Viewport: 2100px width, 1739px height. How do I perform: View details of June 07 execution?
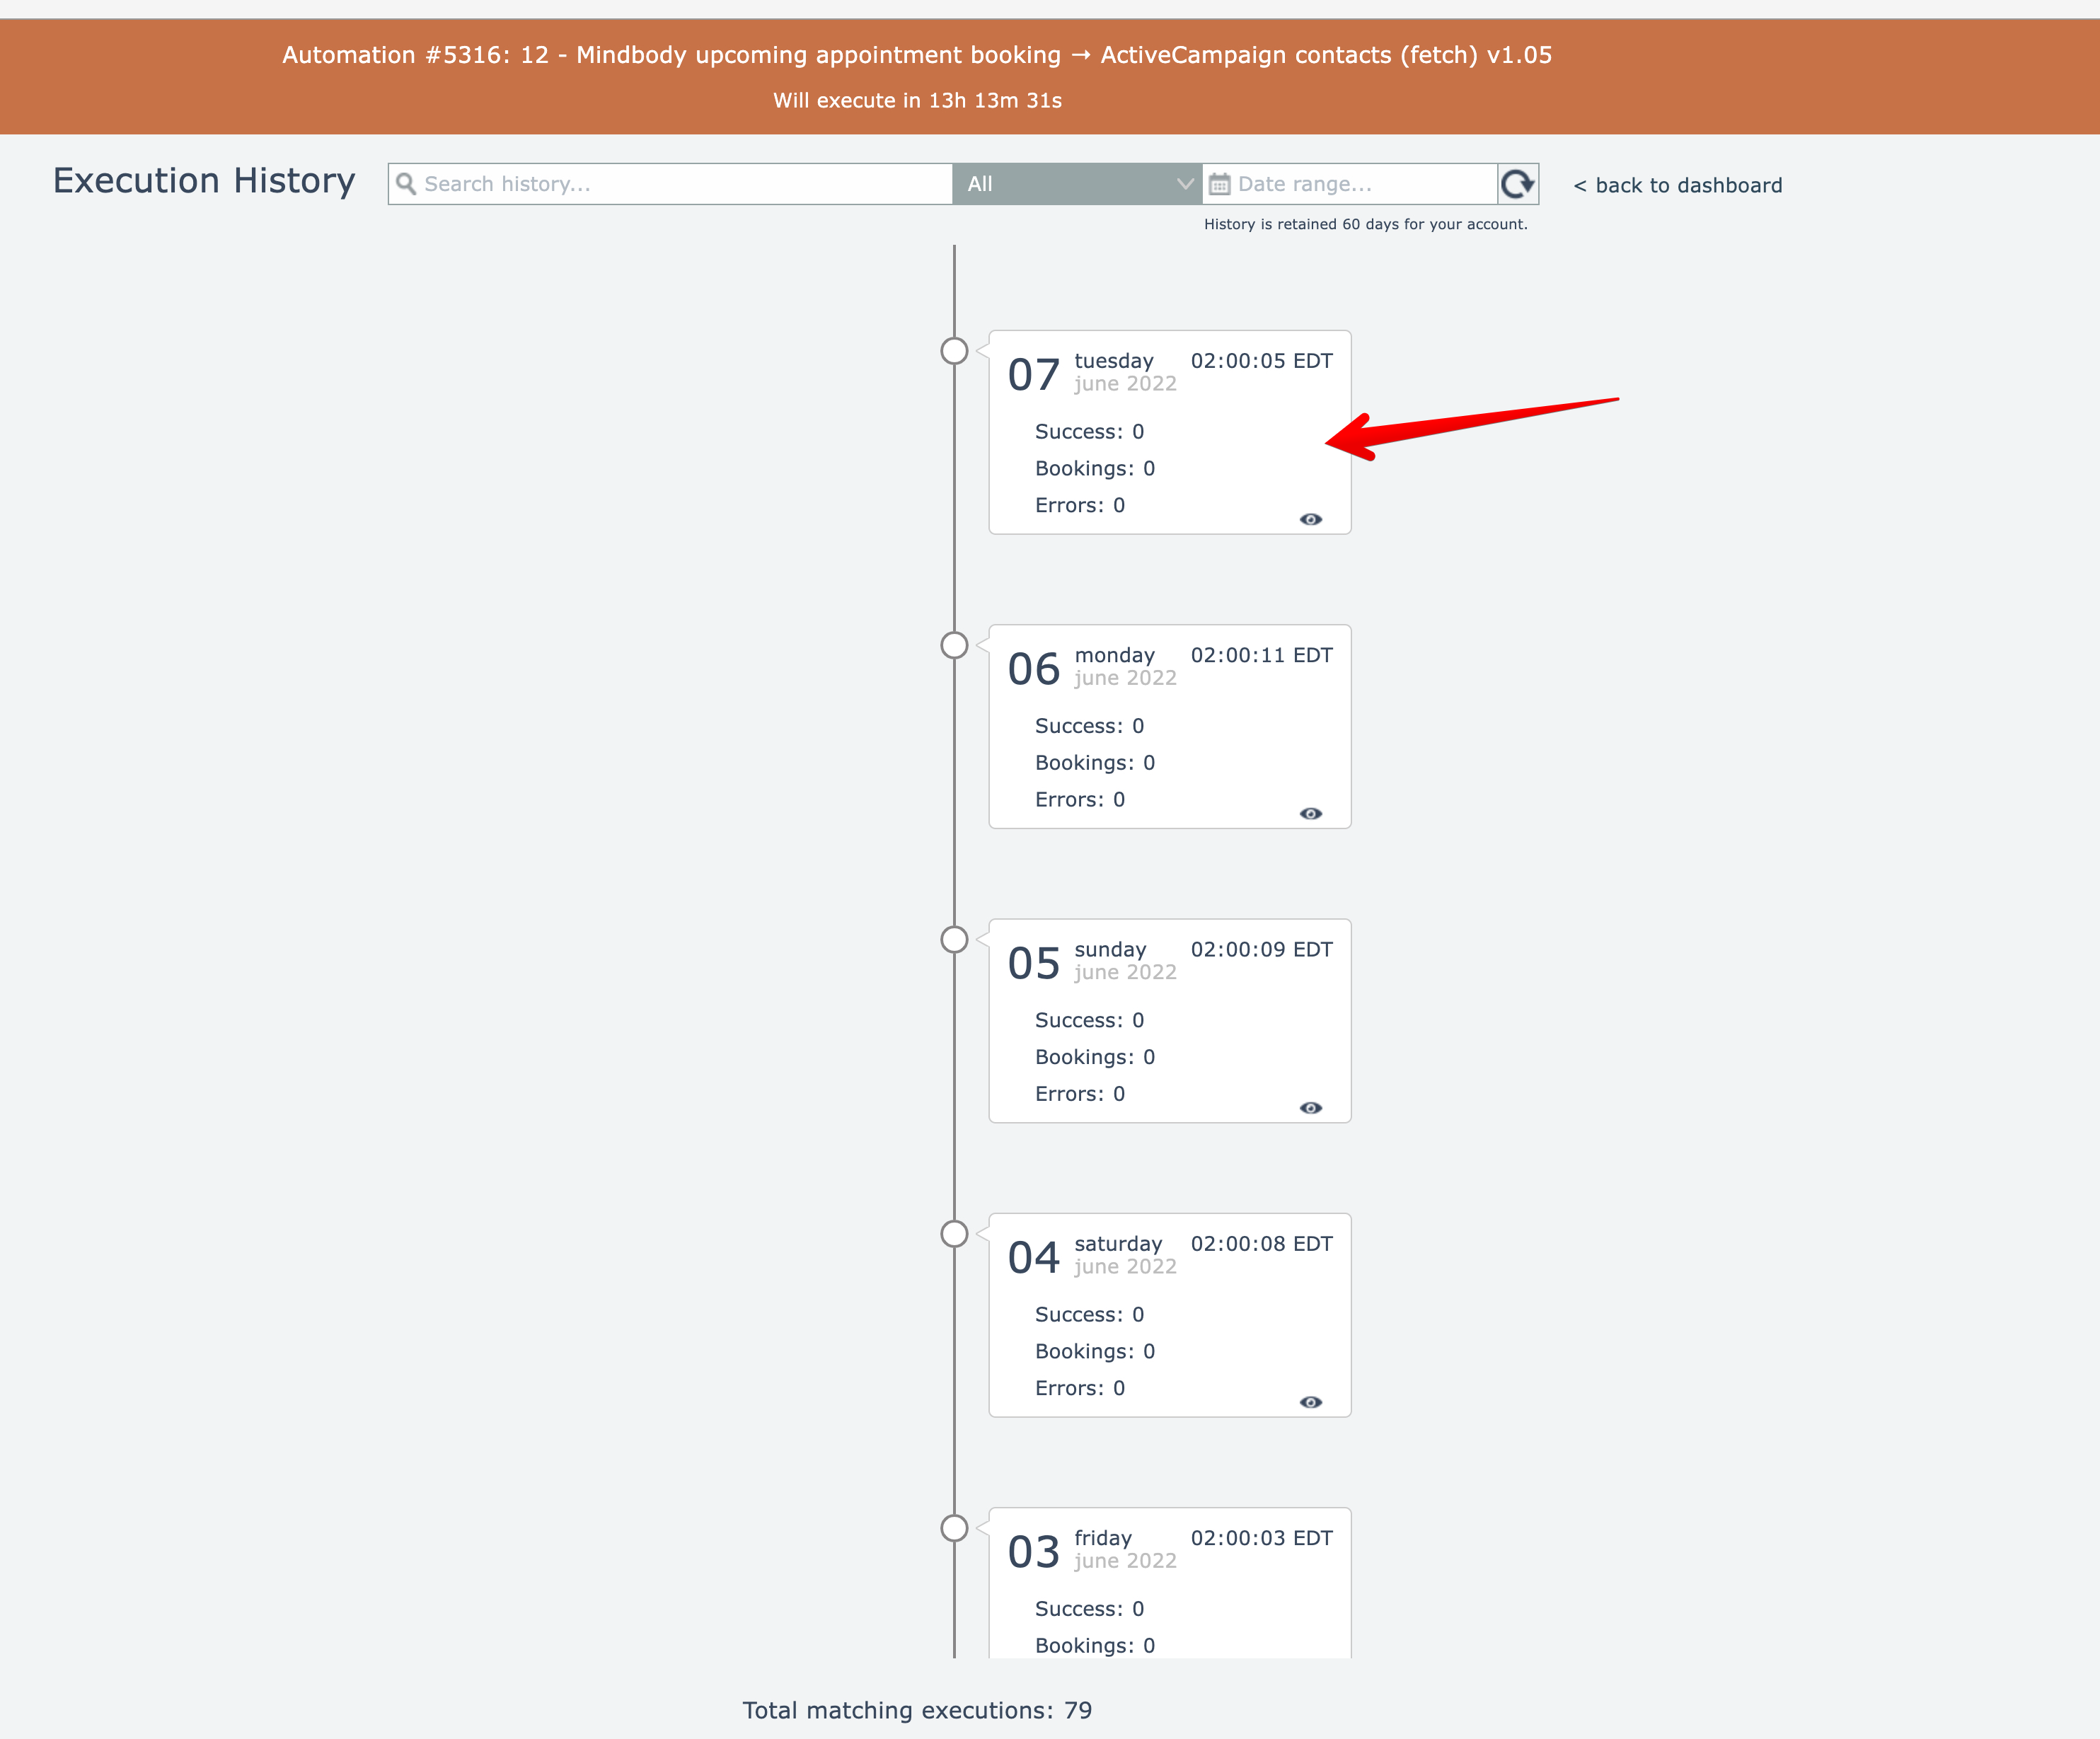tap(1310, 519)
